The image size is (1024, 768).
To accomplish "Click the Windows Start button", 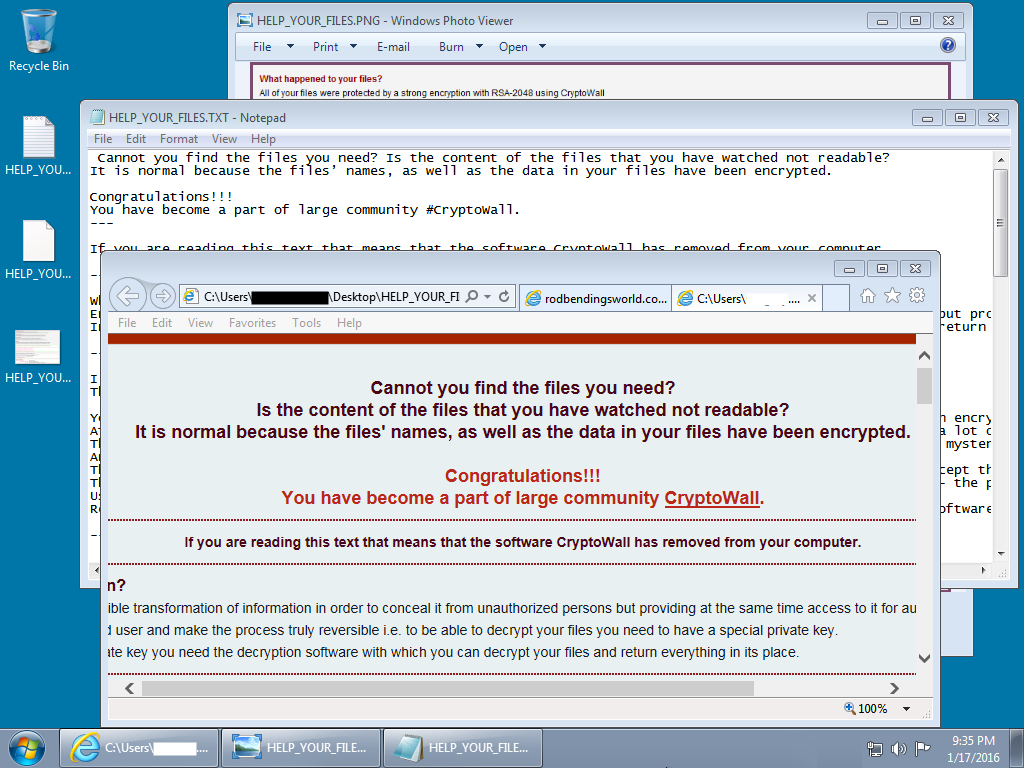I will 27,747.
